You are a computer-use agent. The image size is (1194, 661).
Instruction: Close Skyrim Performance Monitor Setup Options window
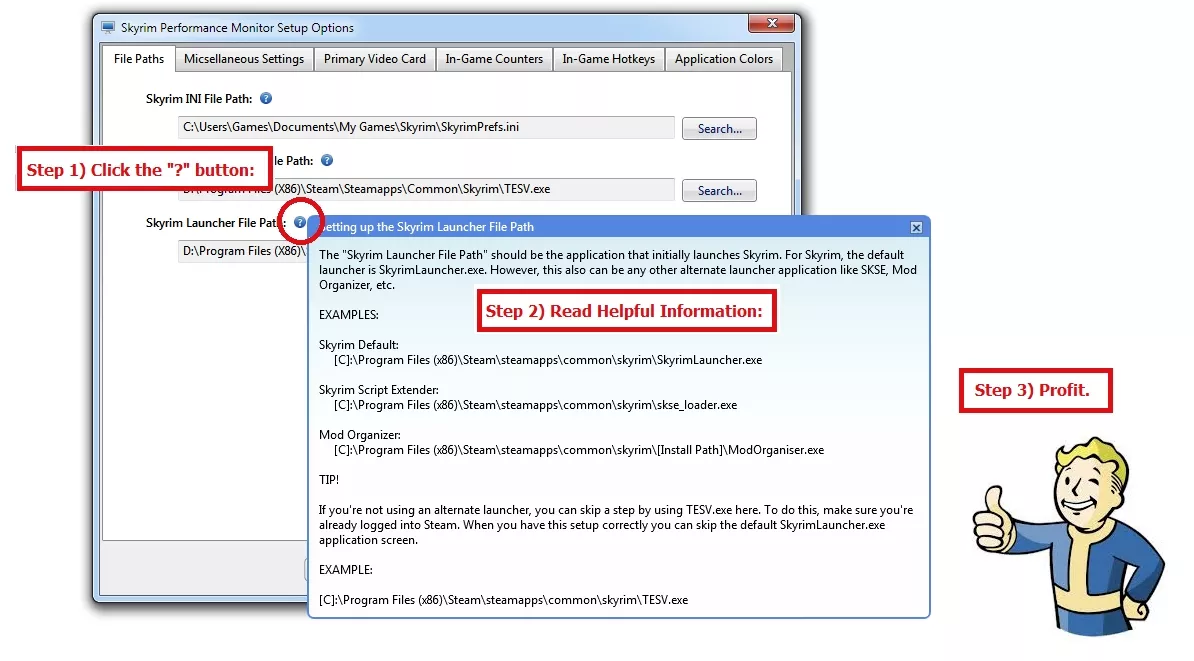click(771, 23)
